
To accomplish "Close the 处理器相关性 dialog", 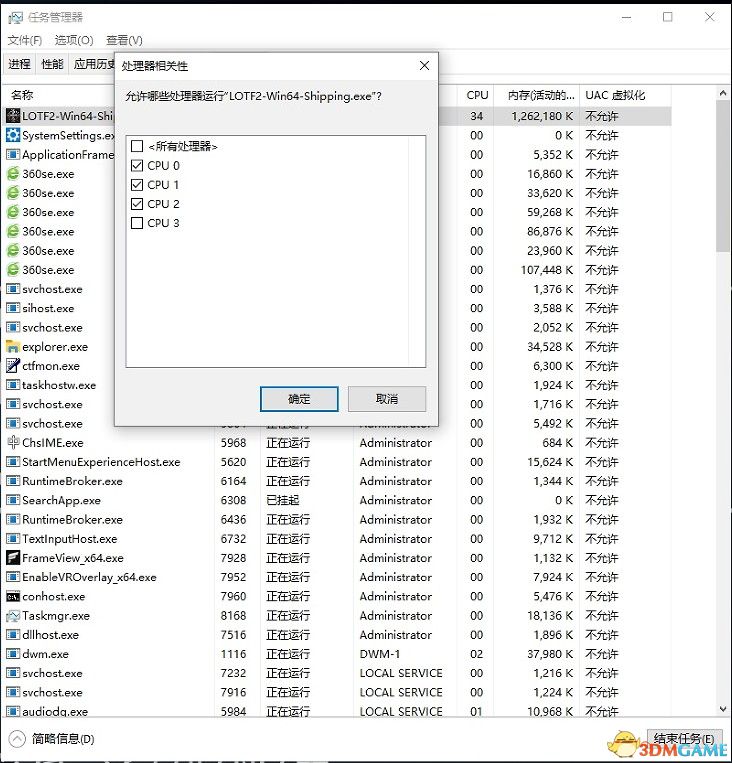I will click(x=424, y=66).
